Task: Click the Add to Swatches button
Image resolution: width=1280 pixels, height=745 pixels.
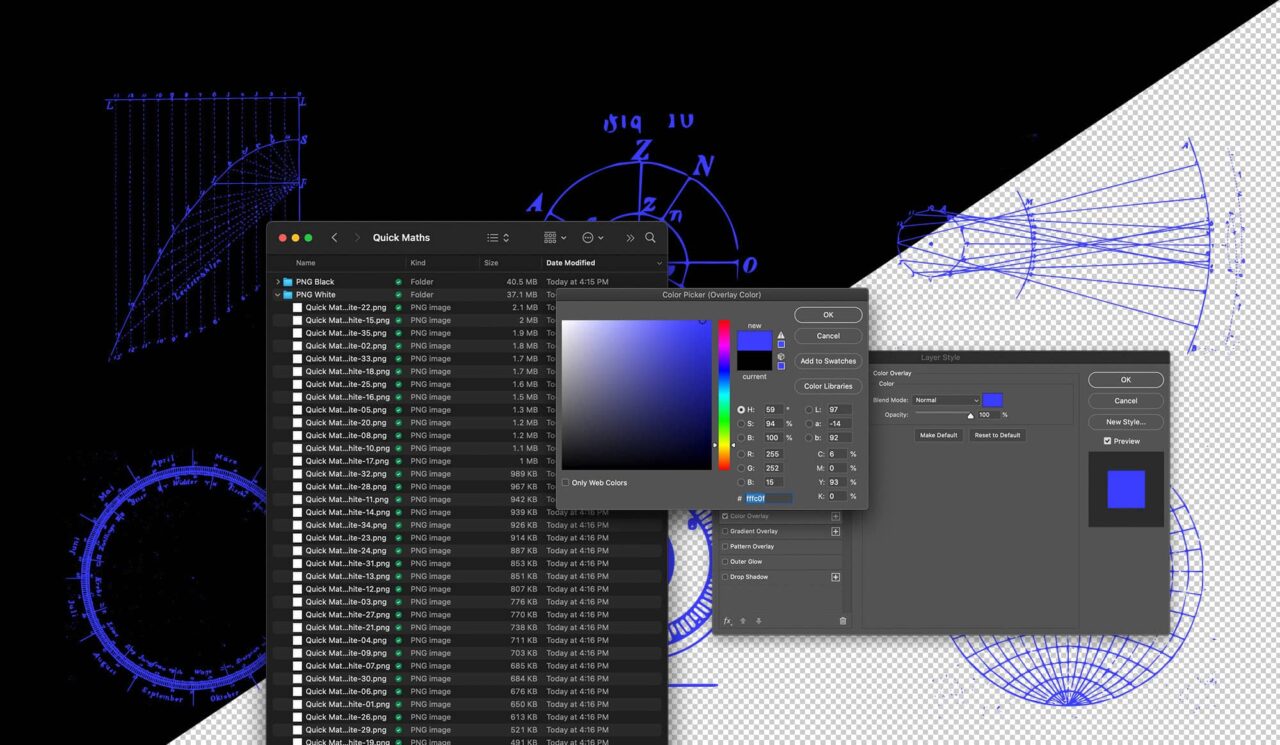Action: click(x=828, y=361)
